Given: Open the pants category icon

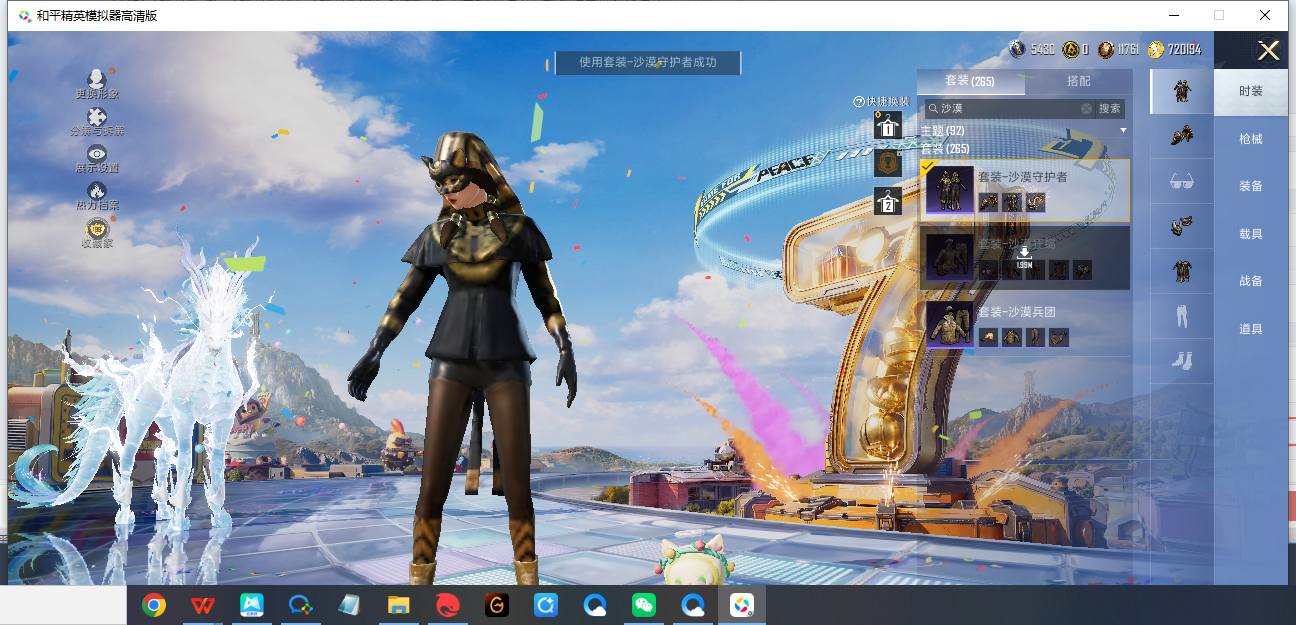Looking at the screenshot, I should (1181, 317).
